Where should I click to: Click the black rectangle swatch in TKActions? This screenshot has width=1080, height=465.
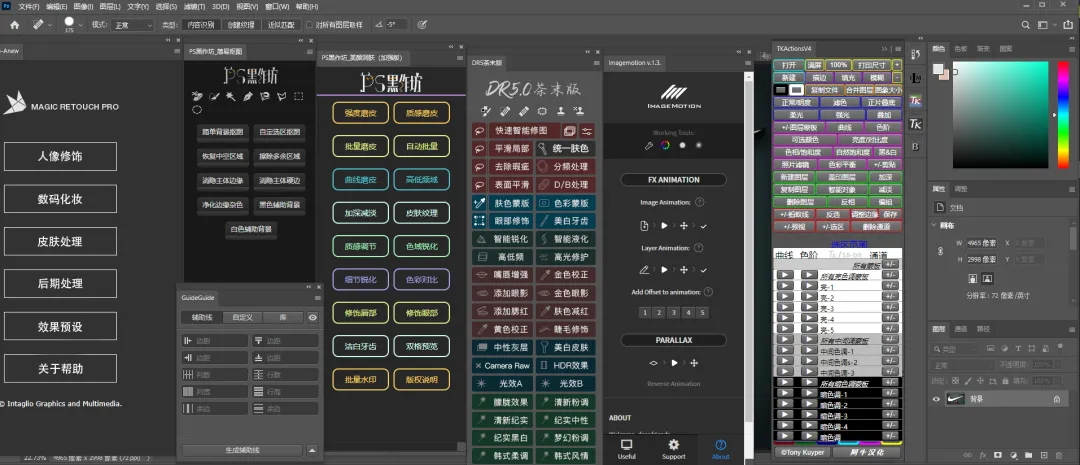[x=781, y=90]
